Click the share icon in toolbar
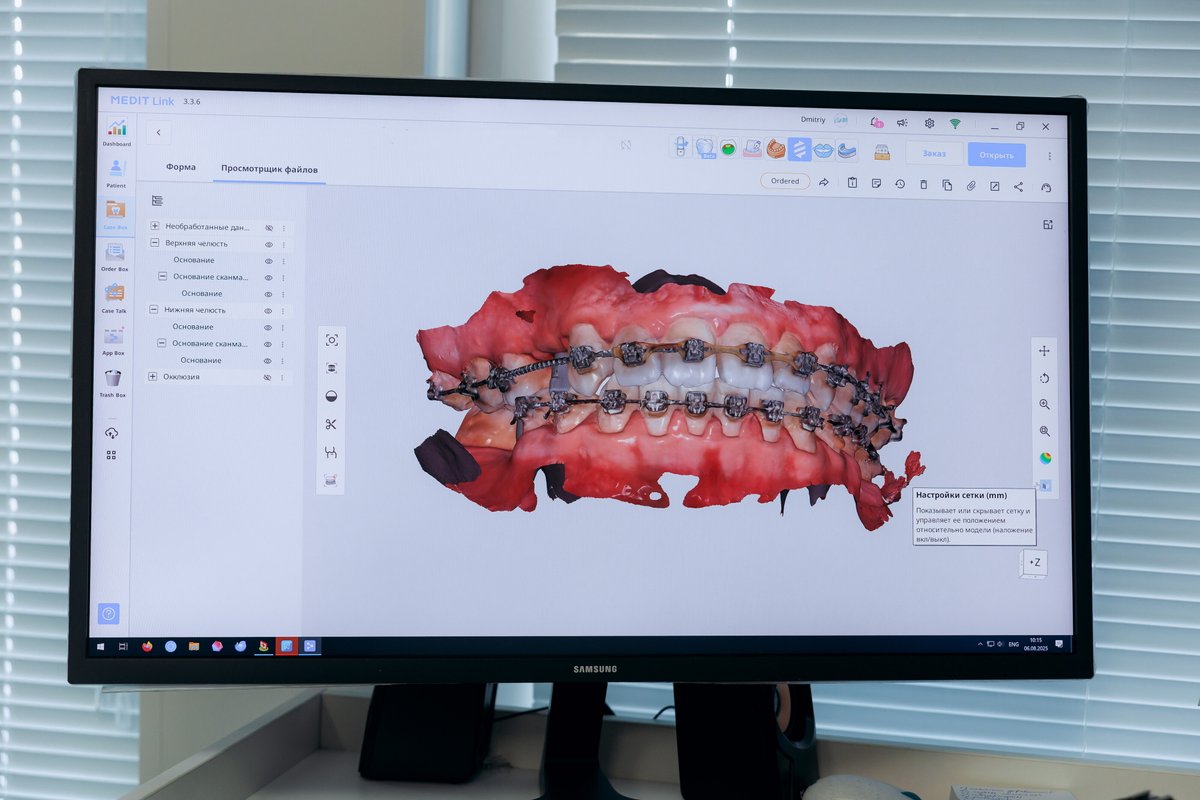1200x800 pixels. [x=1018, y=185]
